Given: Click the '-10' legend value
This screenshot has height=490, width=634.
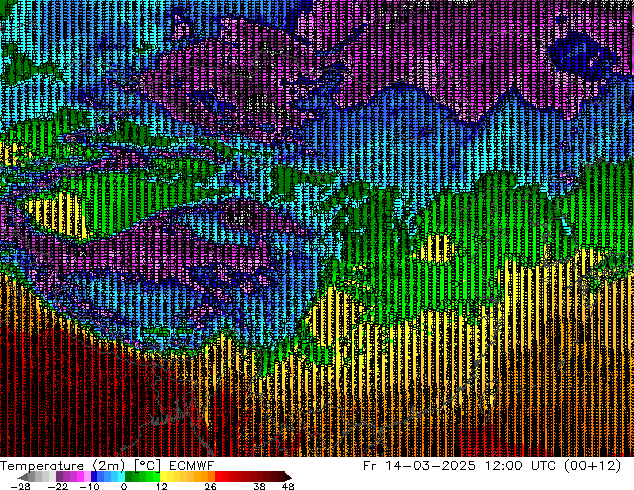Looking at the screenshot, I should (90, 486).
